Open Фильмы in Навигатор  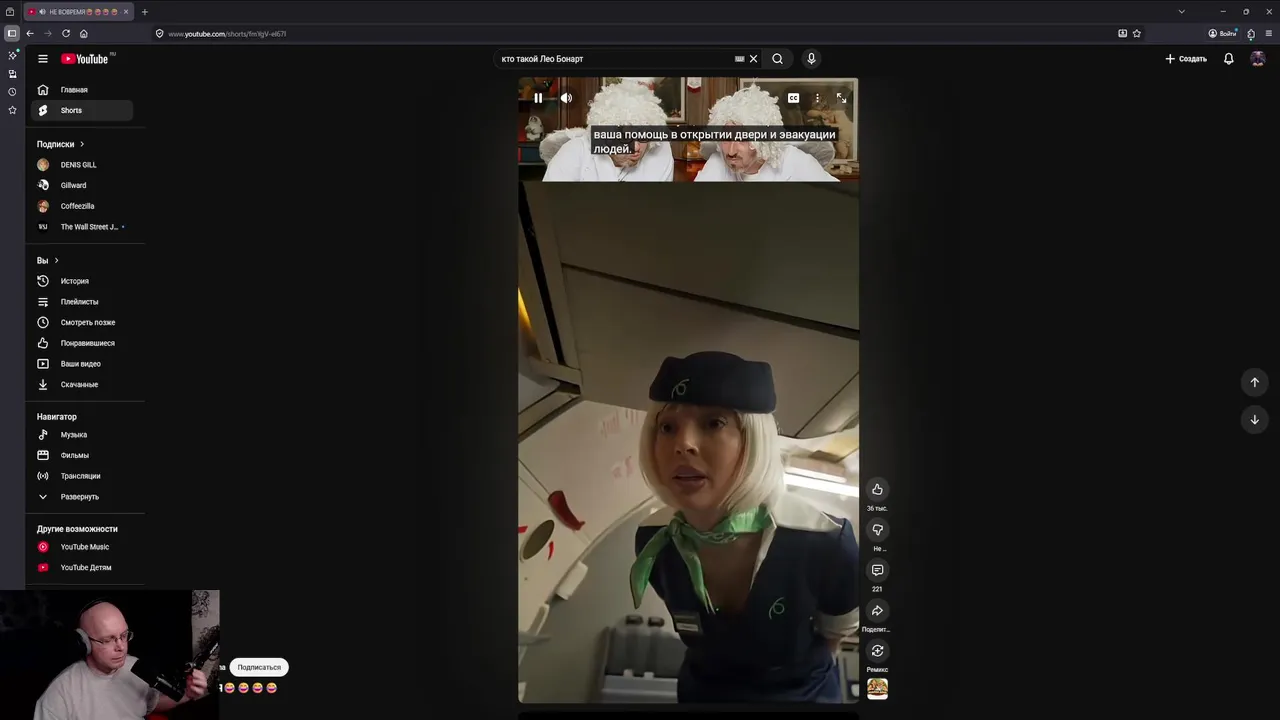tap(82, 455)
